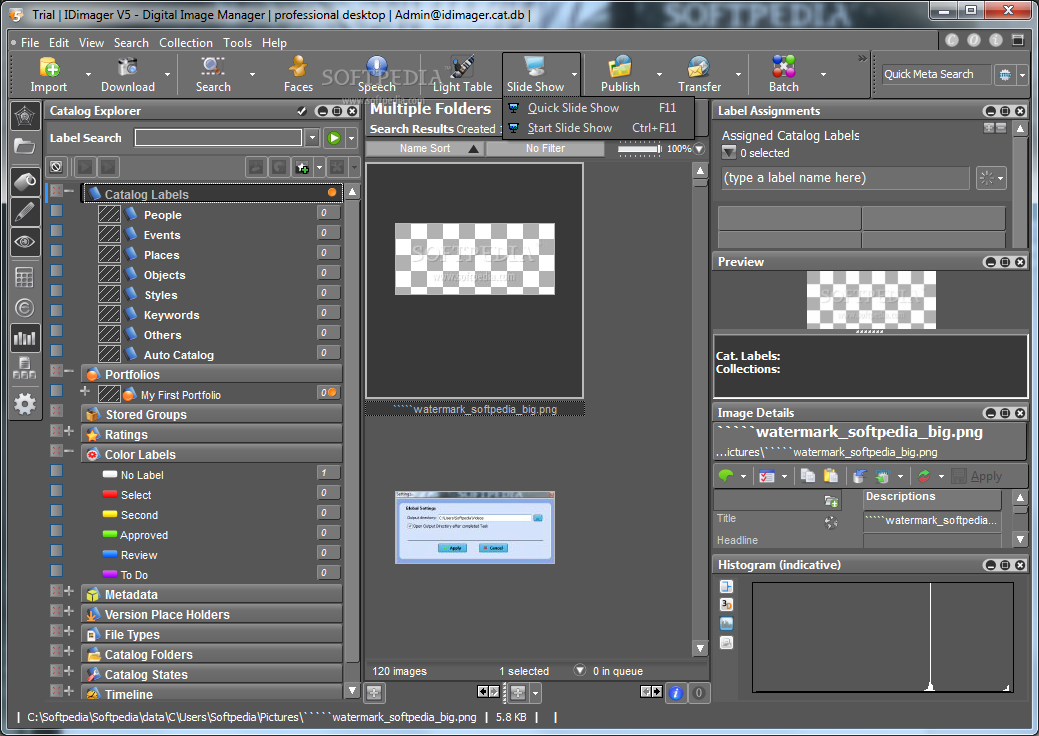The width and height of the screenshot is (1039, 736).
Task: Expand My First Portfolio node
Action: 85,391
